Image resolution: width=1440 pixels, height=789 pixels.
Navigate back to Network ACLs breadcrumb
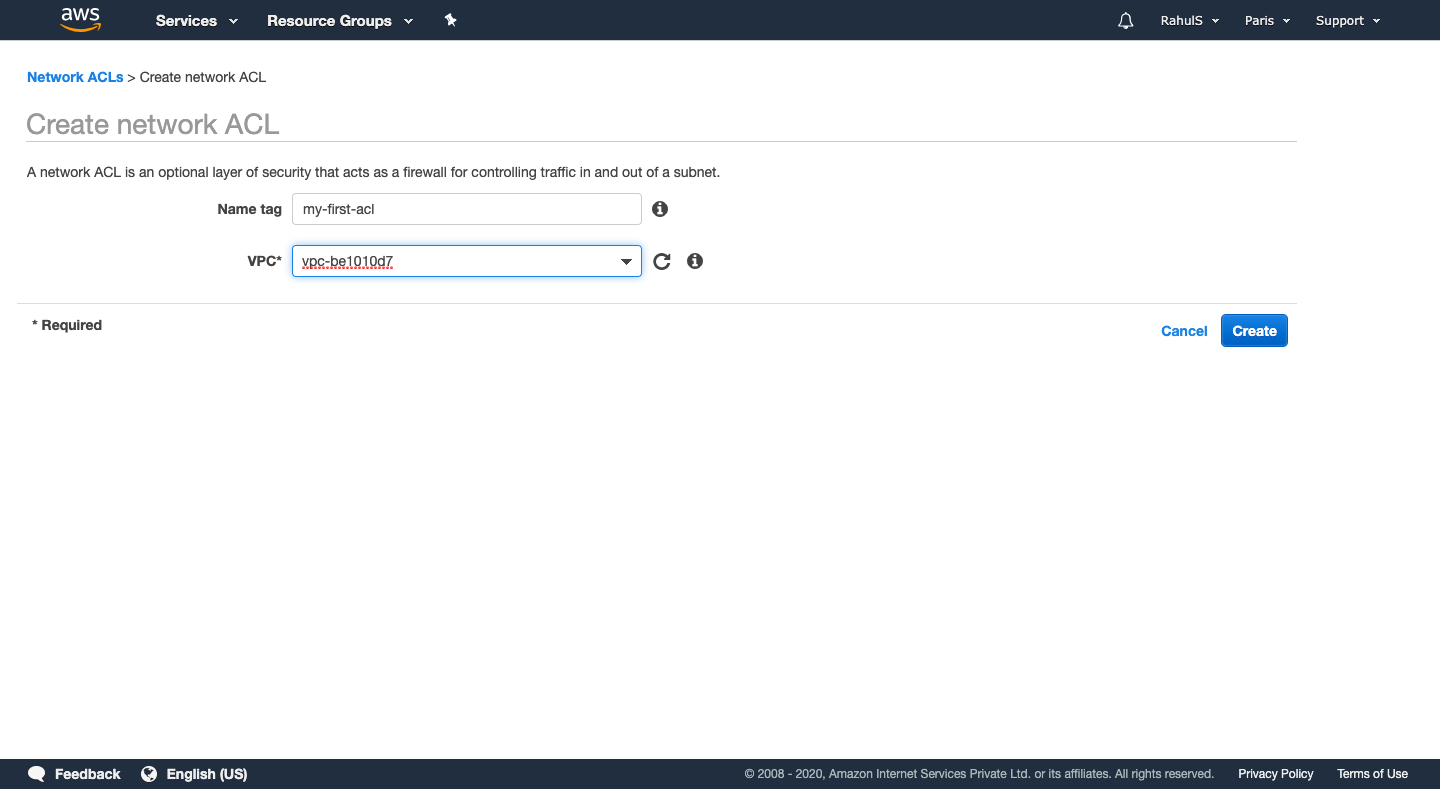point(74,77)
